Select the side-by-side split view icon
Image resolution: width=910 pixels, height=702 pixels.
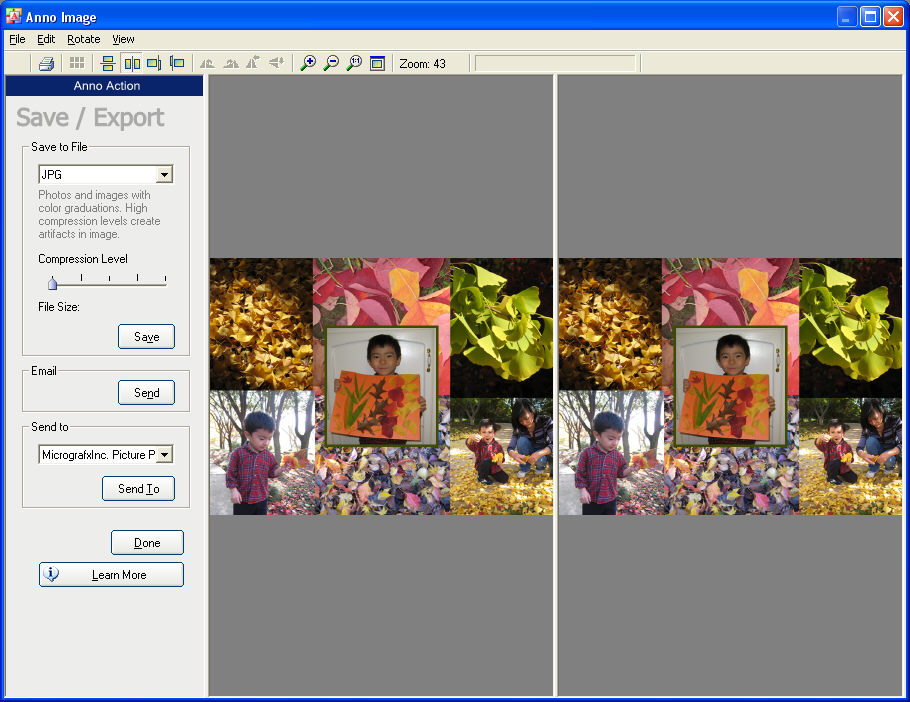click(132, 63)
